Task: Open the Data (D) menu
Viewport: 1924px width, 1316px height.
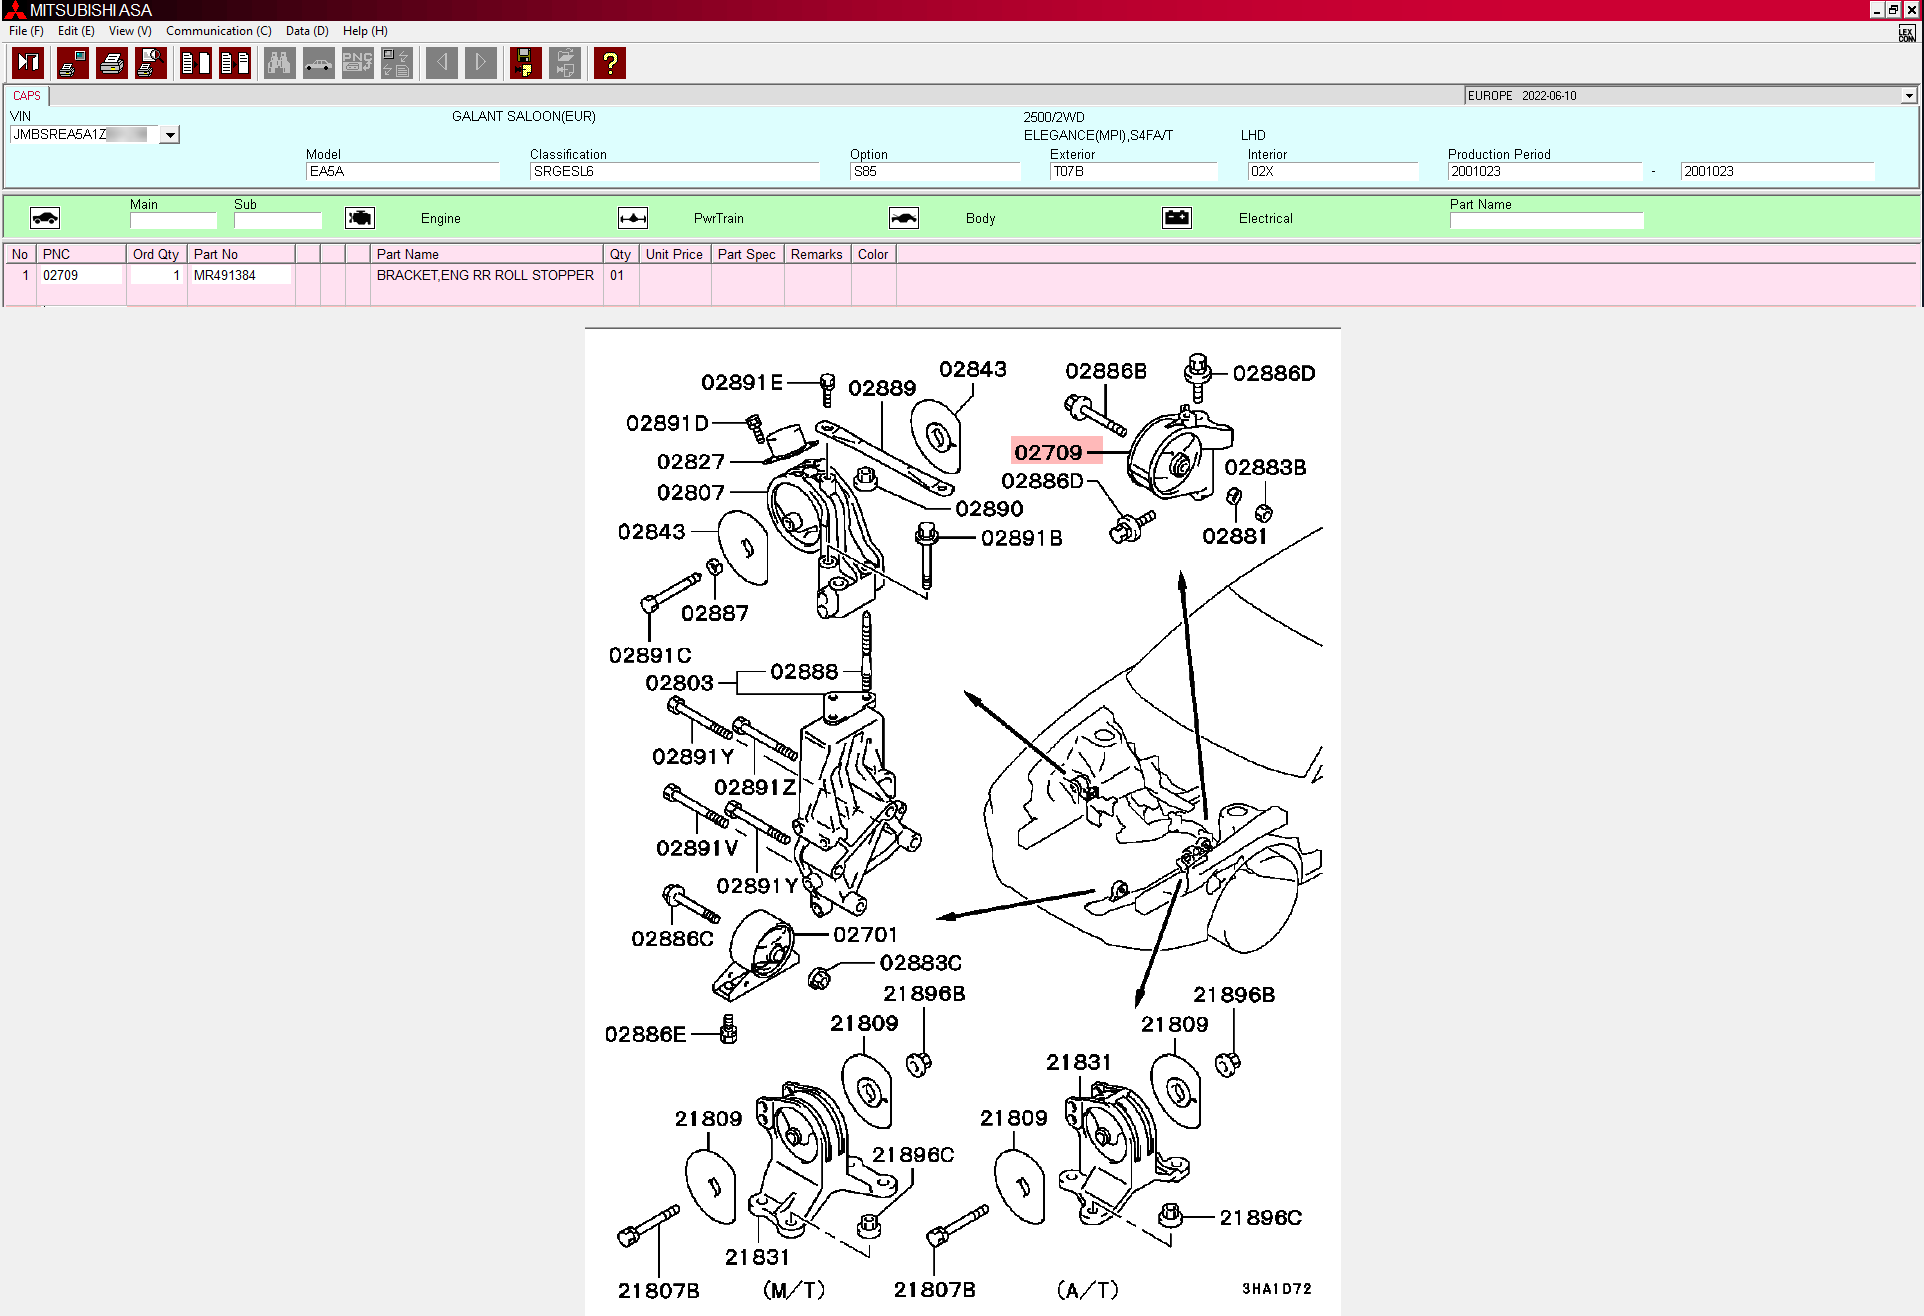Action: 306,31
